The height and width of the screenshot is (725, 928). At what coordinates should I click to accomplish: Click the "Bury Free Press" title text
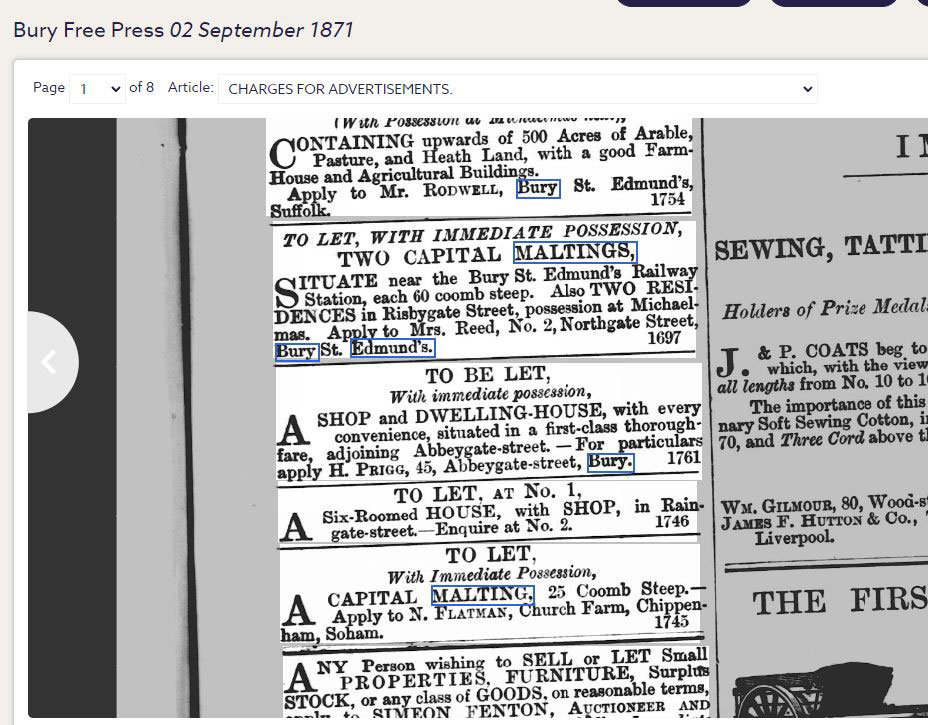pyautogui.click(x=88, y=30)
